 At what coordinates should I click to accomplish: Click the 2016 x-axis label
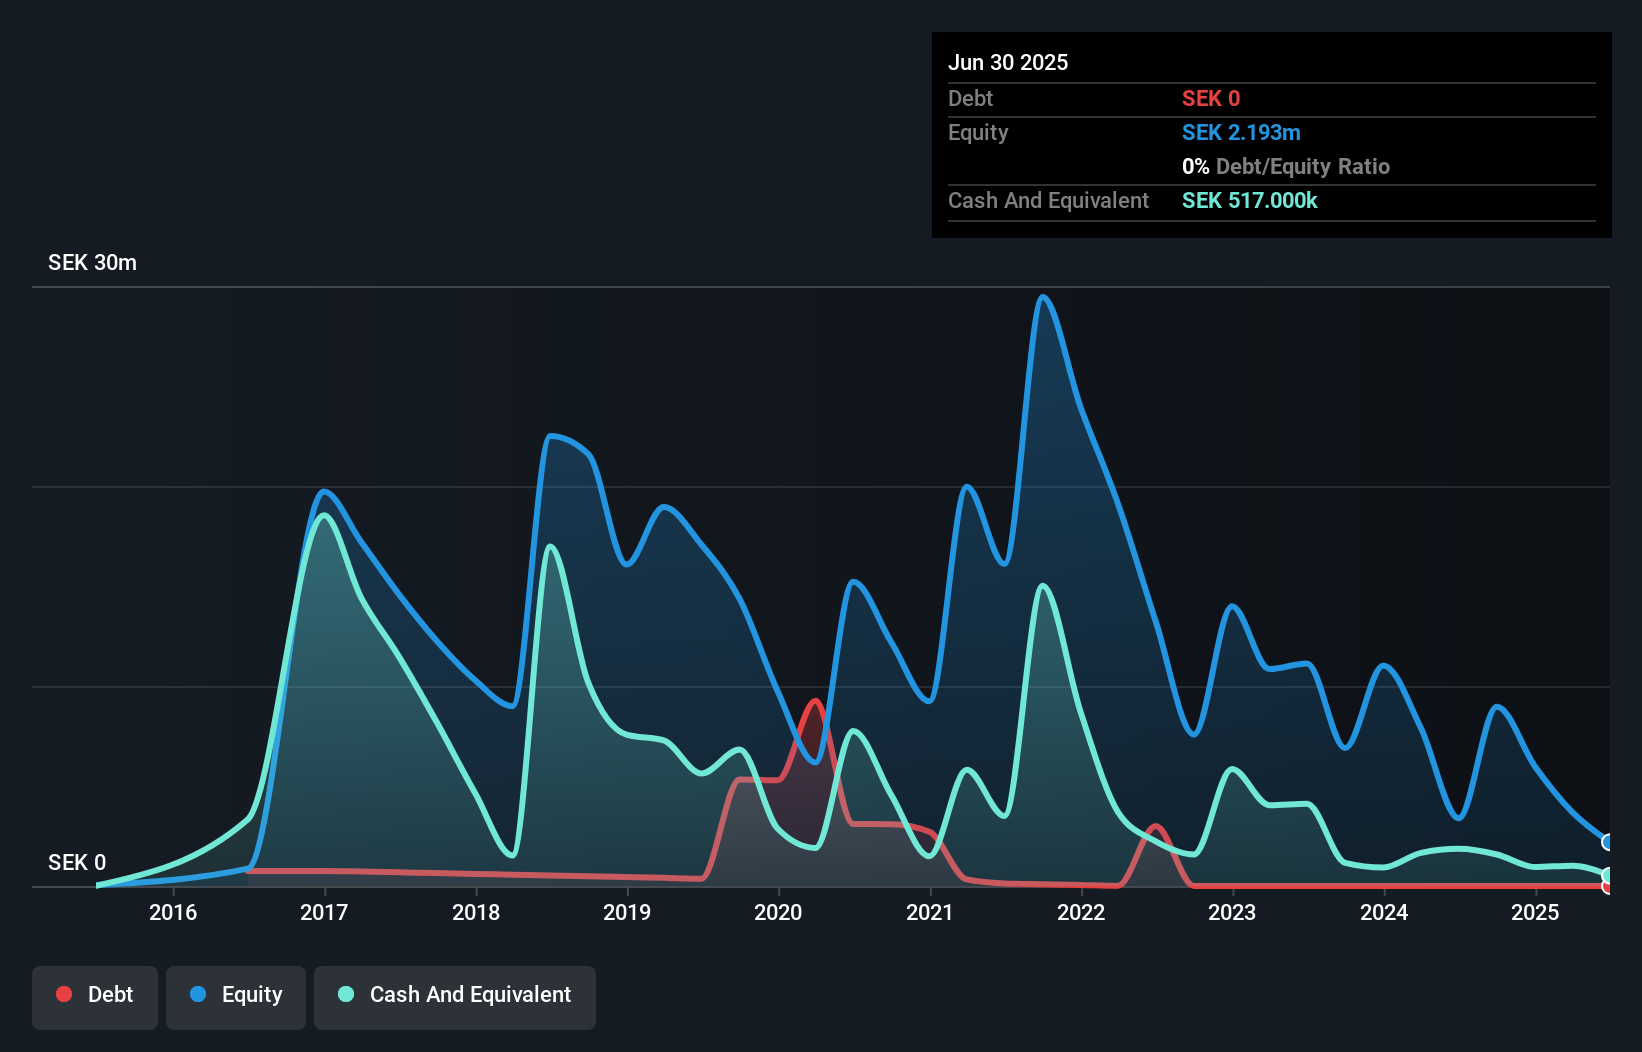173,912
